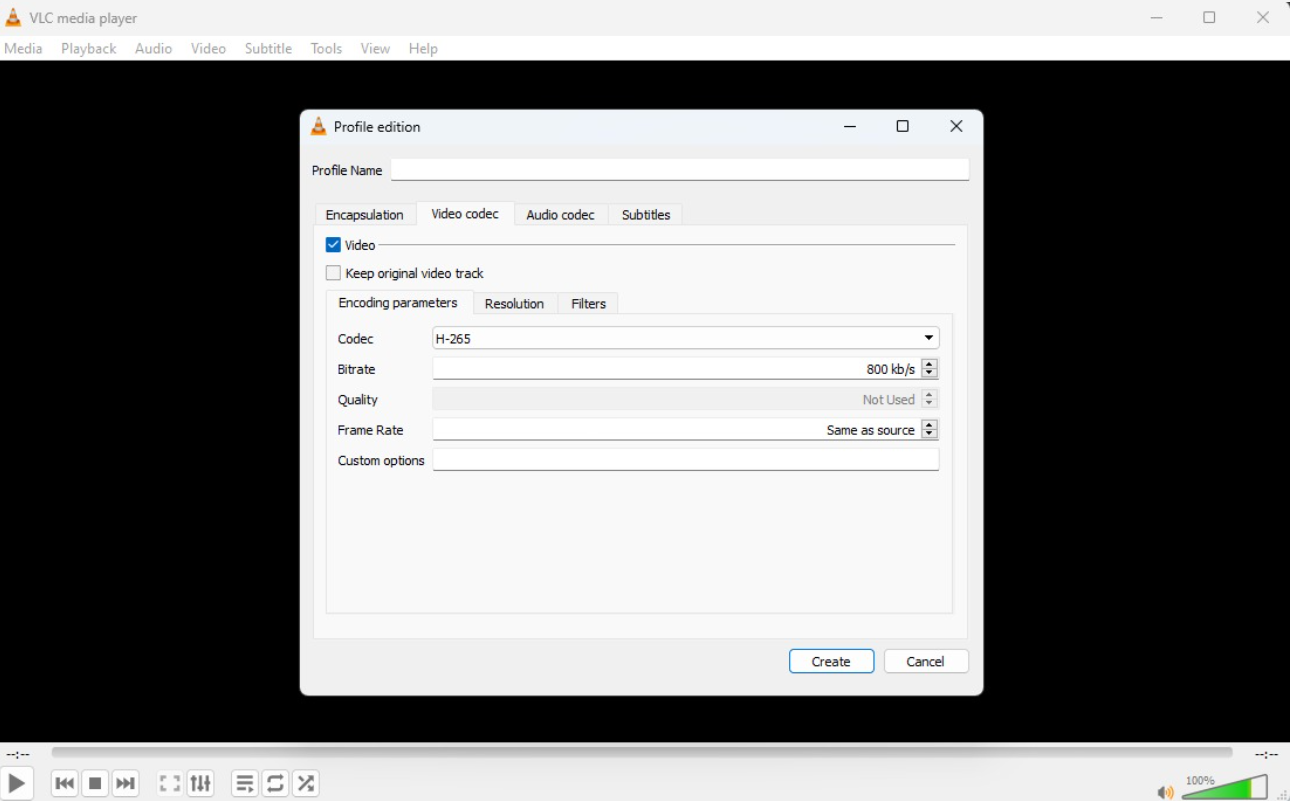The image size is (1290, 801).
Task: Click inside the Profile Name field
Action: click(x=680, y=169)
